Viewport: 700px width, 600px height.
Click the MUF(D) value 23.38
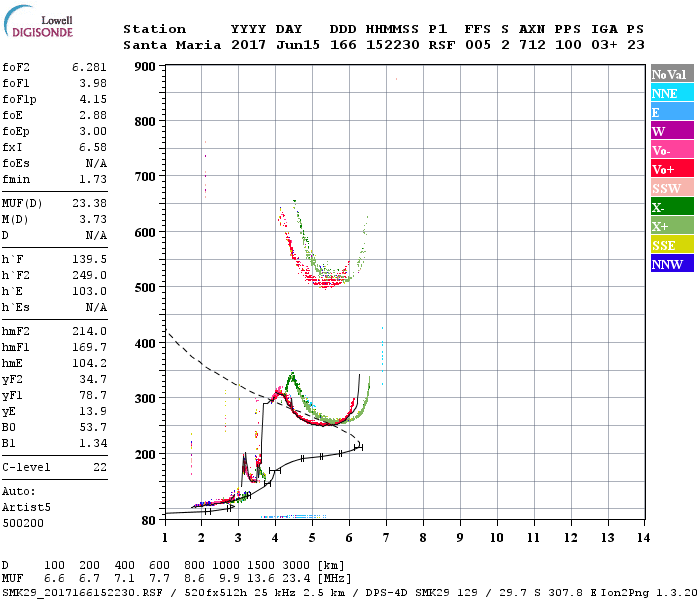pyautogui.click(x=89, y=204)
